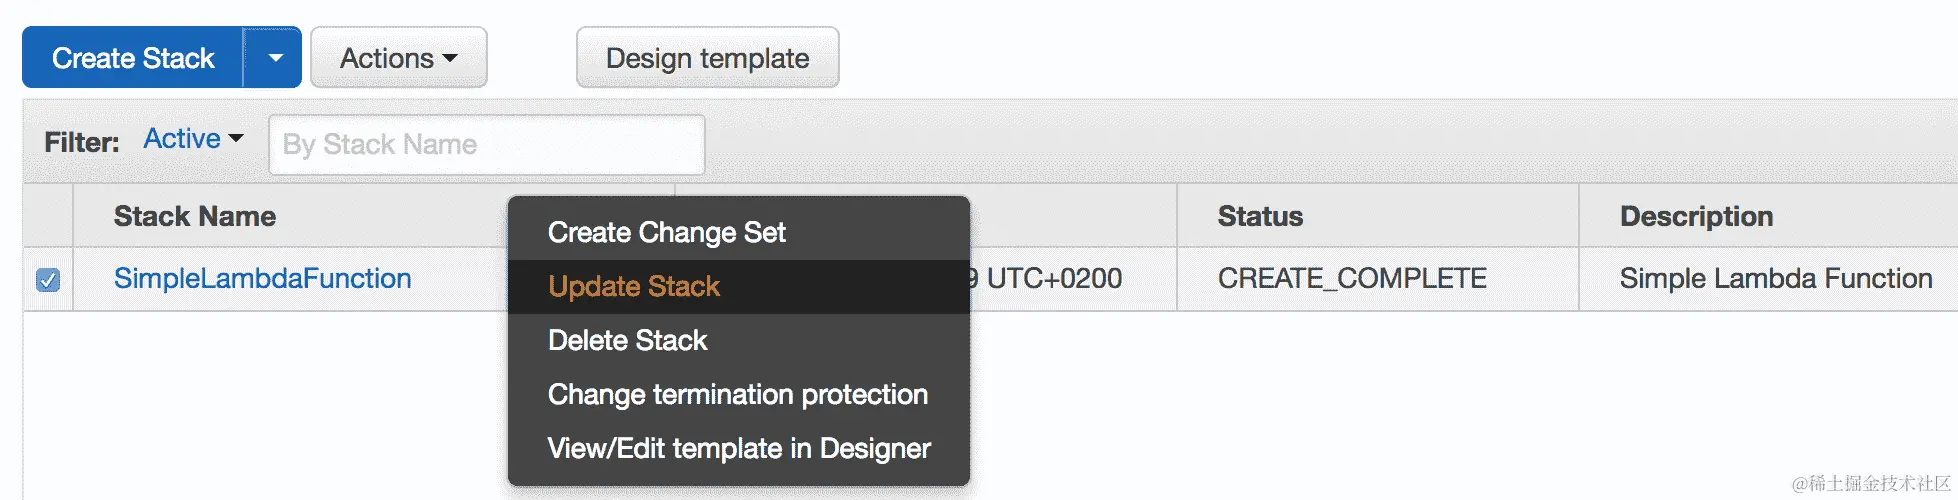Focus the By Stack Name filter field
The width and height of the screenshot is (1958, 500).
[x=486, y=145]
